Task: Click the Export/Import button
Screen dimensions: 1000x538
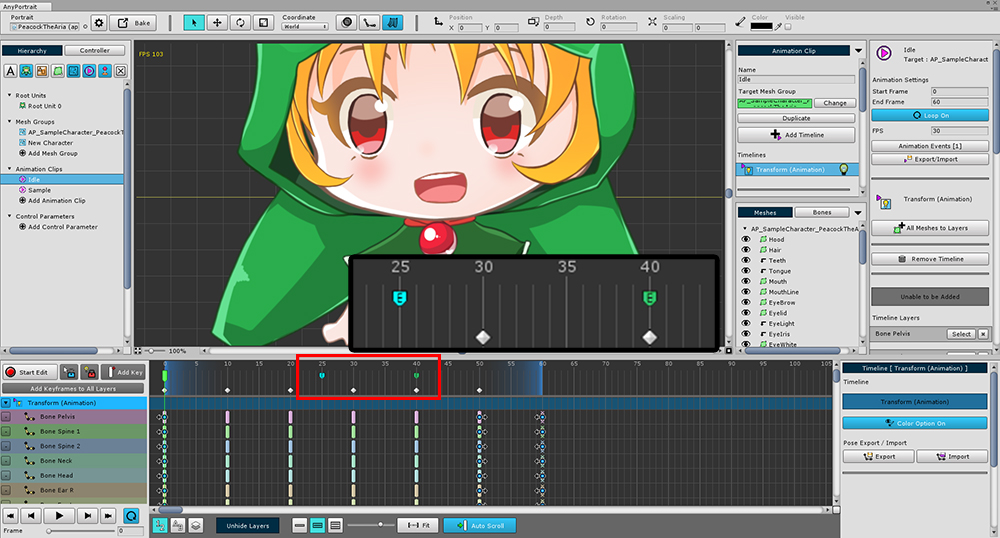Action: click(x=930, y=159)
